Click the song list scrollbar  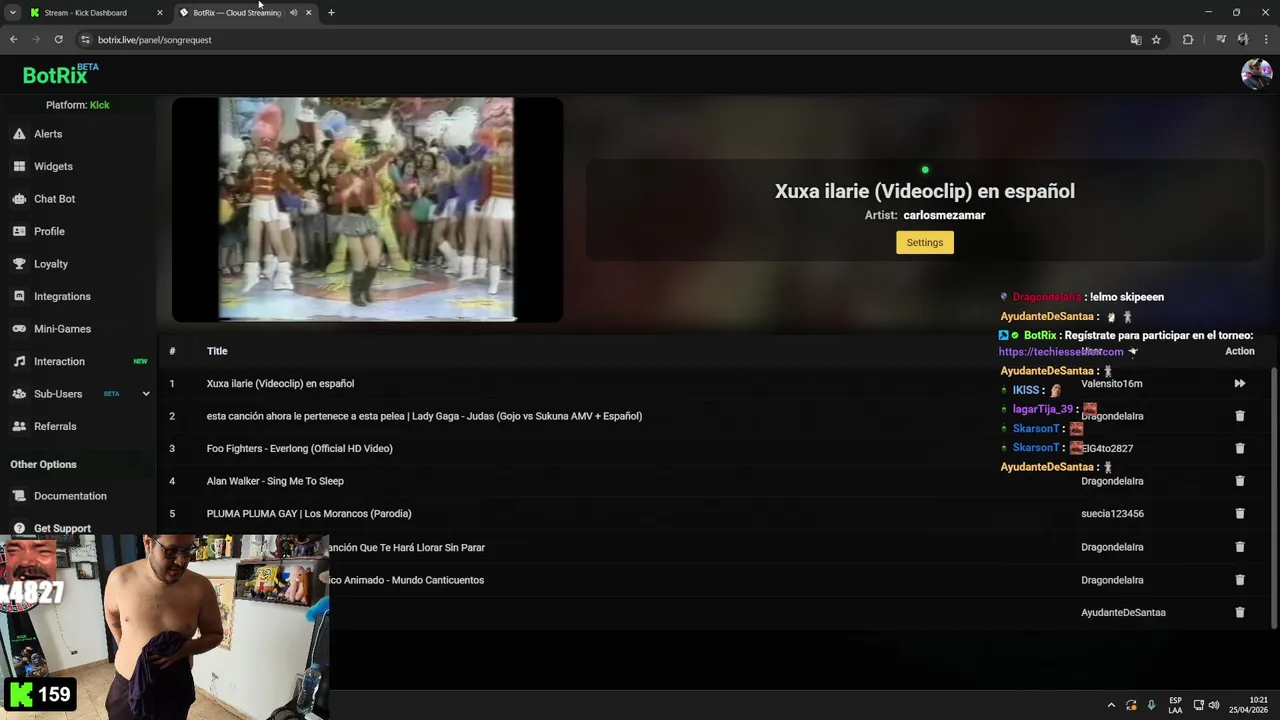1274,497
